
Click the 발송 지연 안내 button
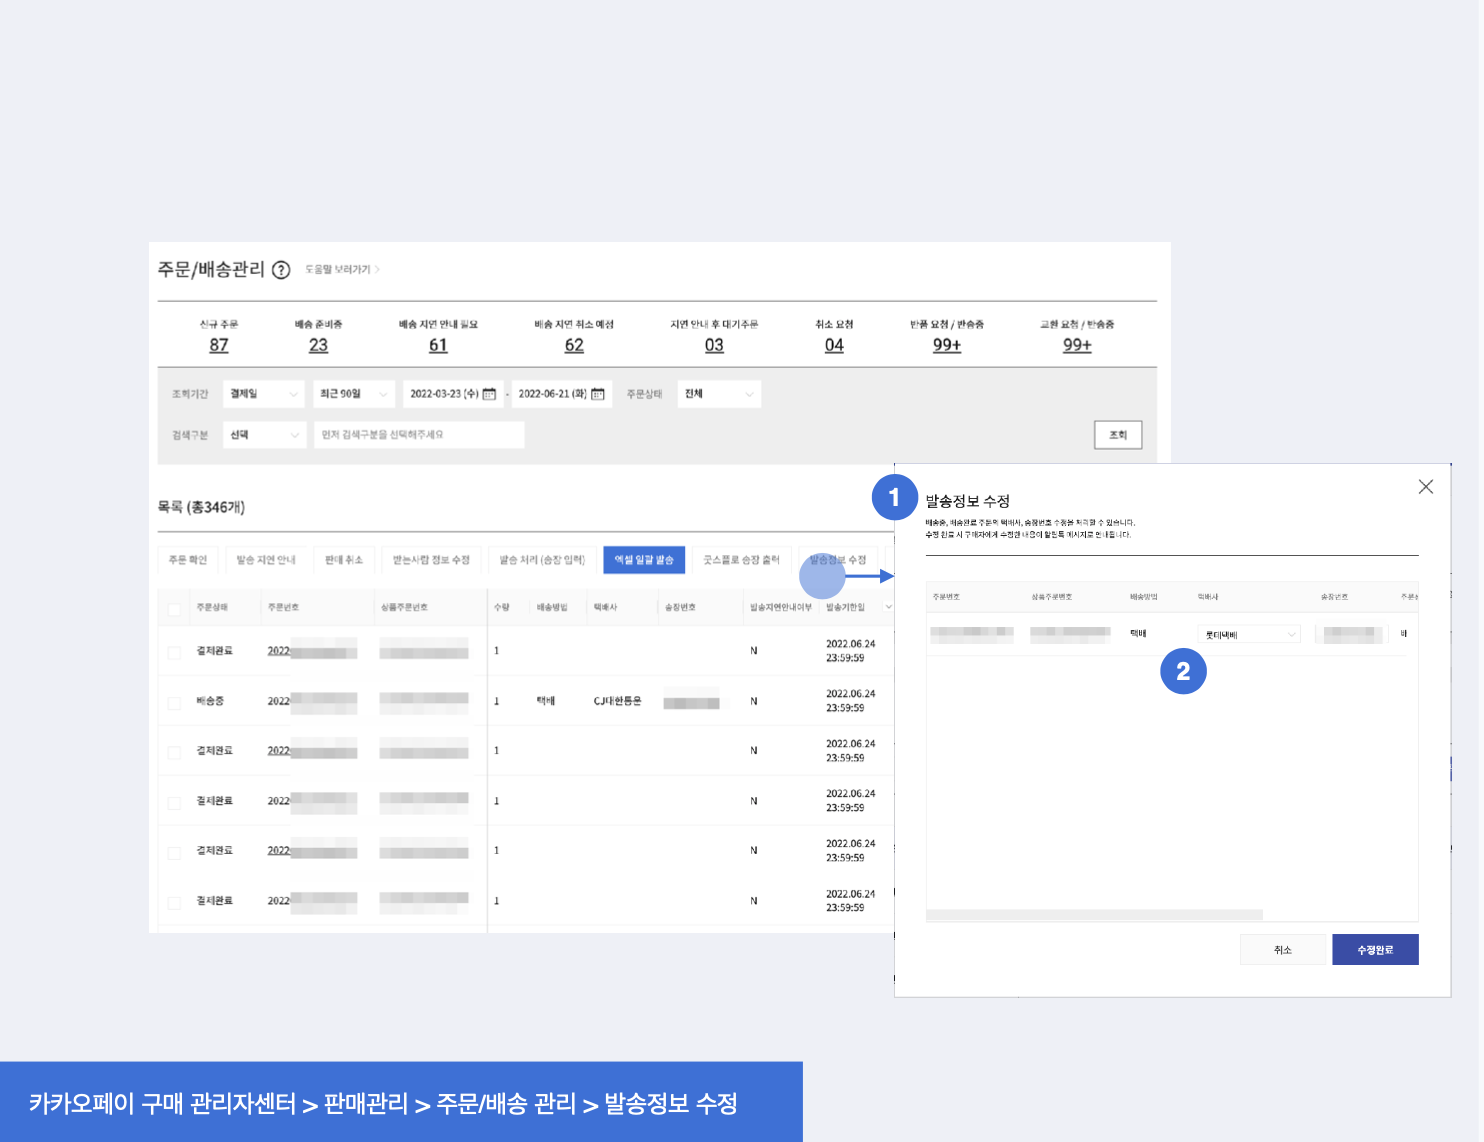[x=266, y=560]
